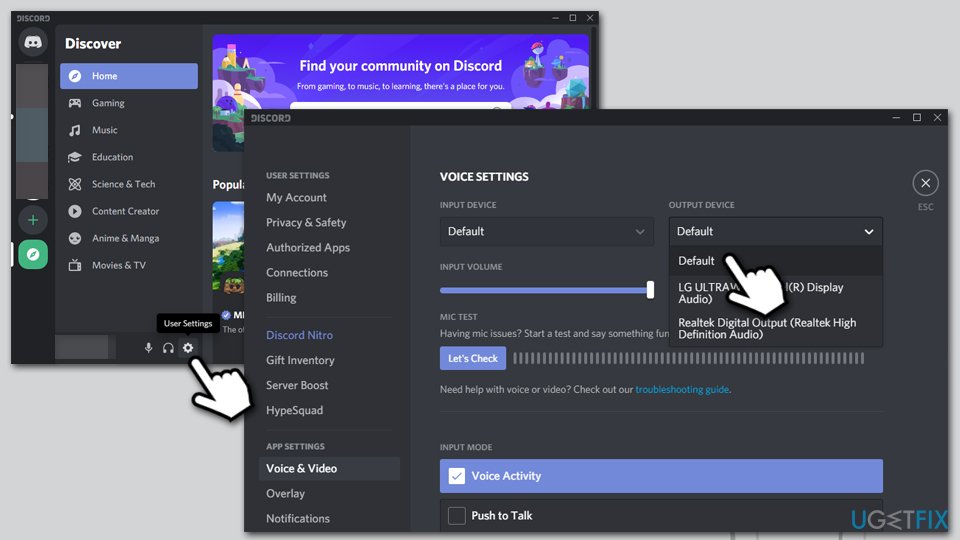The height and width of the screenshot is (540, 960).
Task: Click the Movies & TV television icon
Action: 75,265
